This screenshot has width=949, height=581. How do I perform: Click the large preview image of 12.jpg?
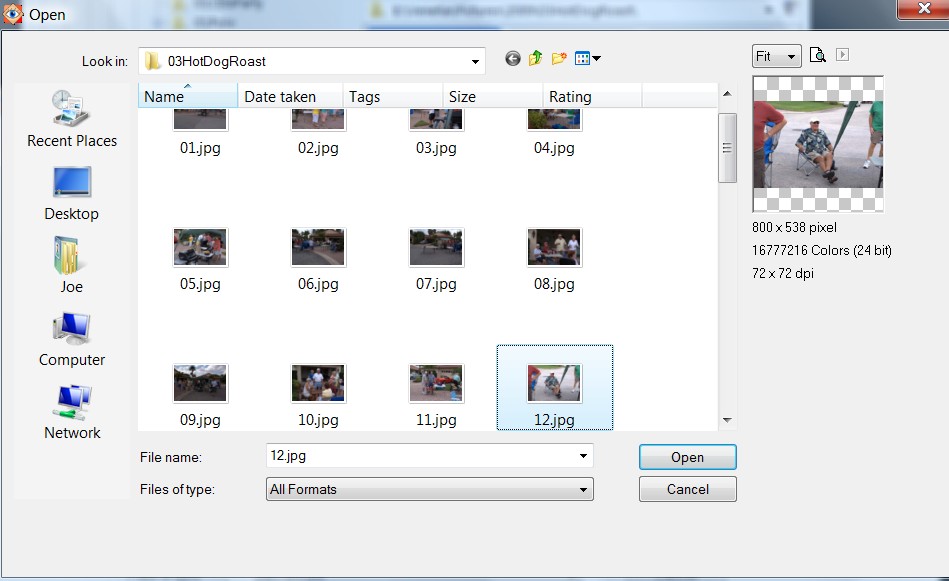click(818, 145)
